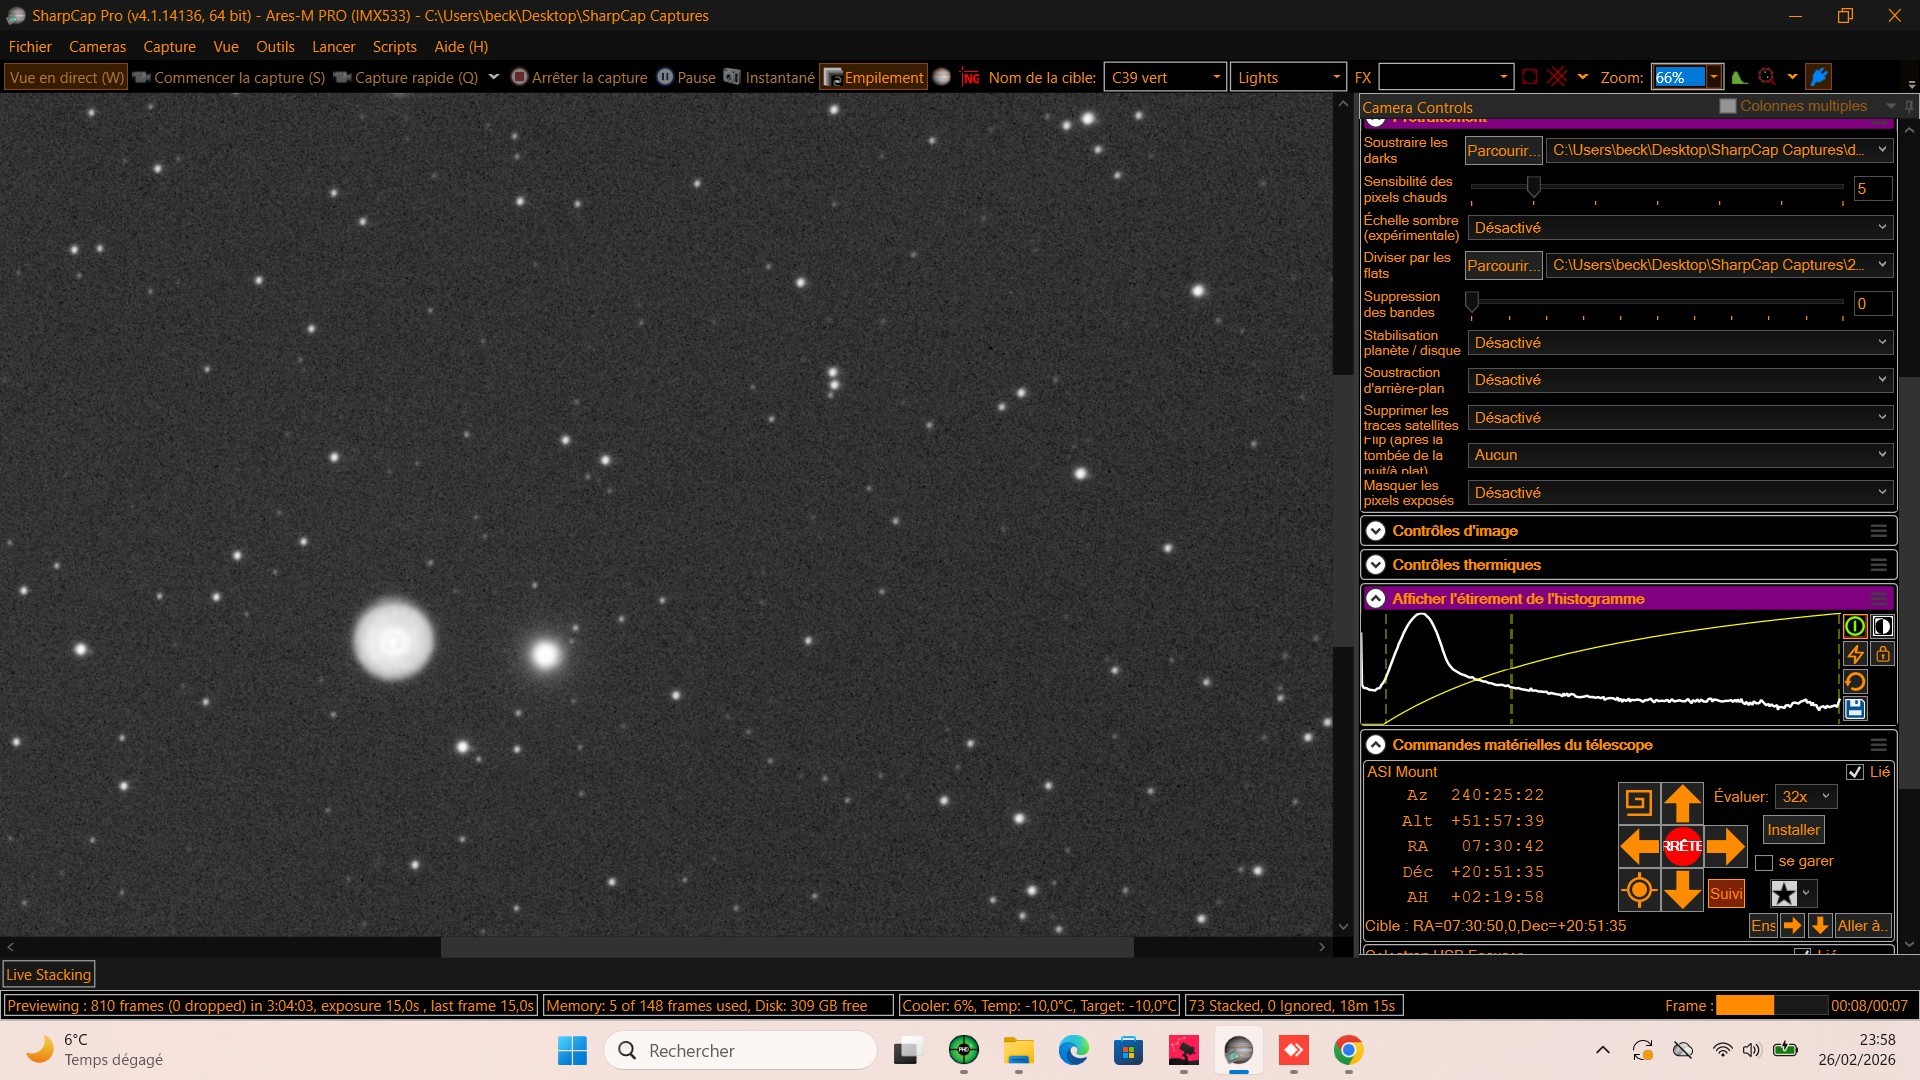Open the Outils menu
1920x1080 pixels.
[275, 47]
